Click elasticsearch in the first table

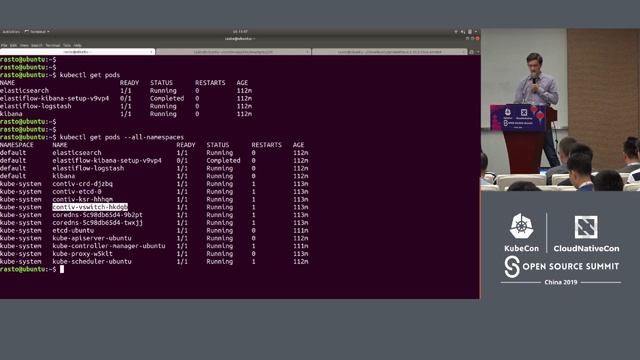(24, 91)
